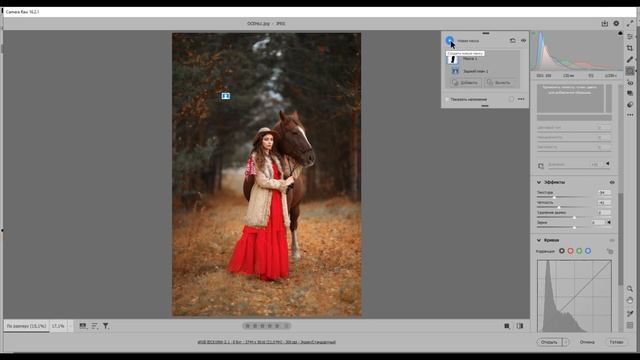Select the Zoom tool magnifier icon
Screen dimensions: 640x360
pos(630,289)
